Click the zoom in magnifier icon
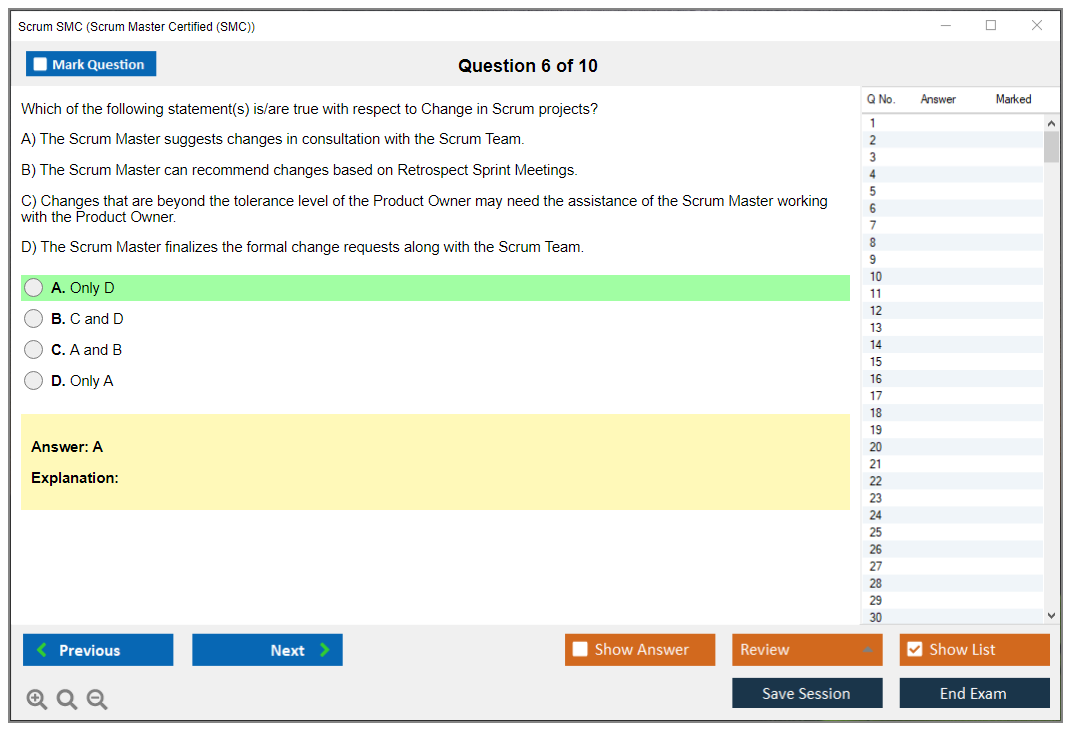This screenshot has width=1075, height=735. [36, 700]
